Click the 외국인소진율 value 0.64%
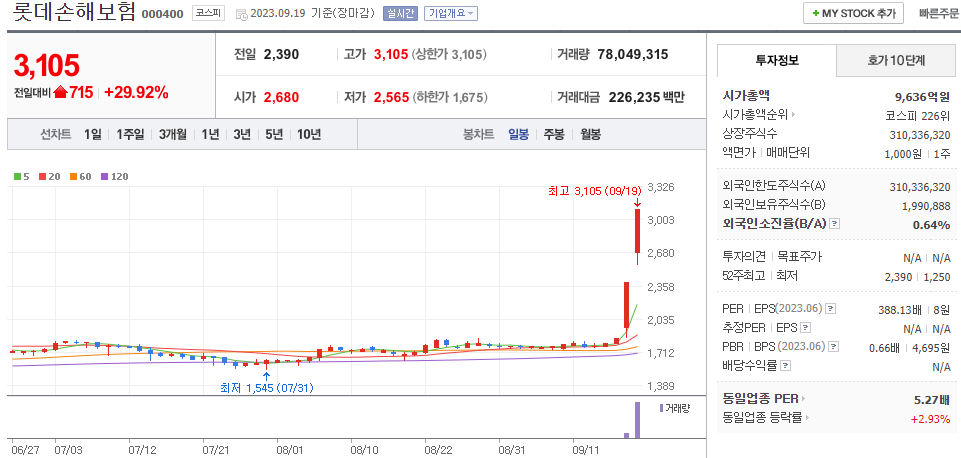The image size is (961, 458). coord(931,225)
